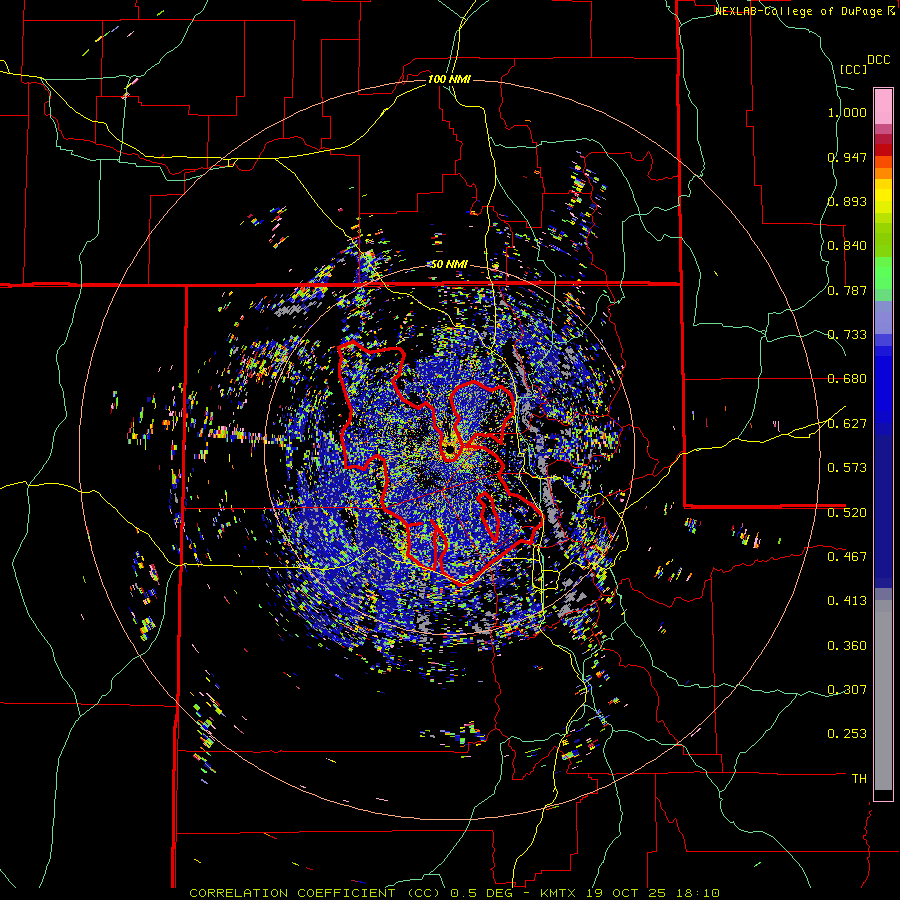Click the KMTX station identifier
The height and width of the screenshot is (900, 900).
560,893
